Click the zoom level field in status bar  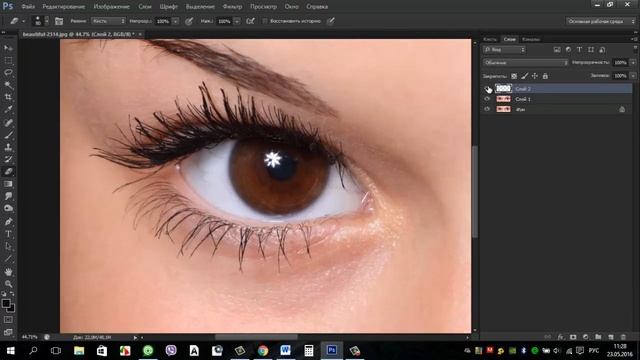(x=29, y=337)
